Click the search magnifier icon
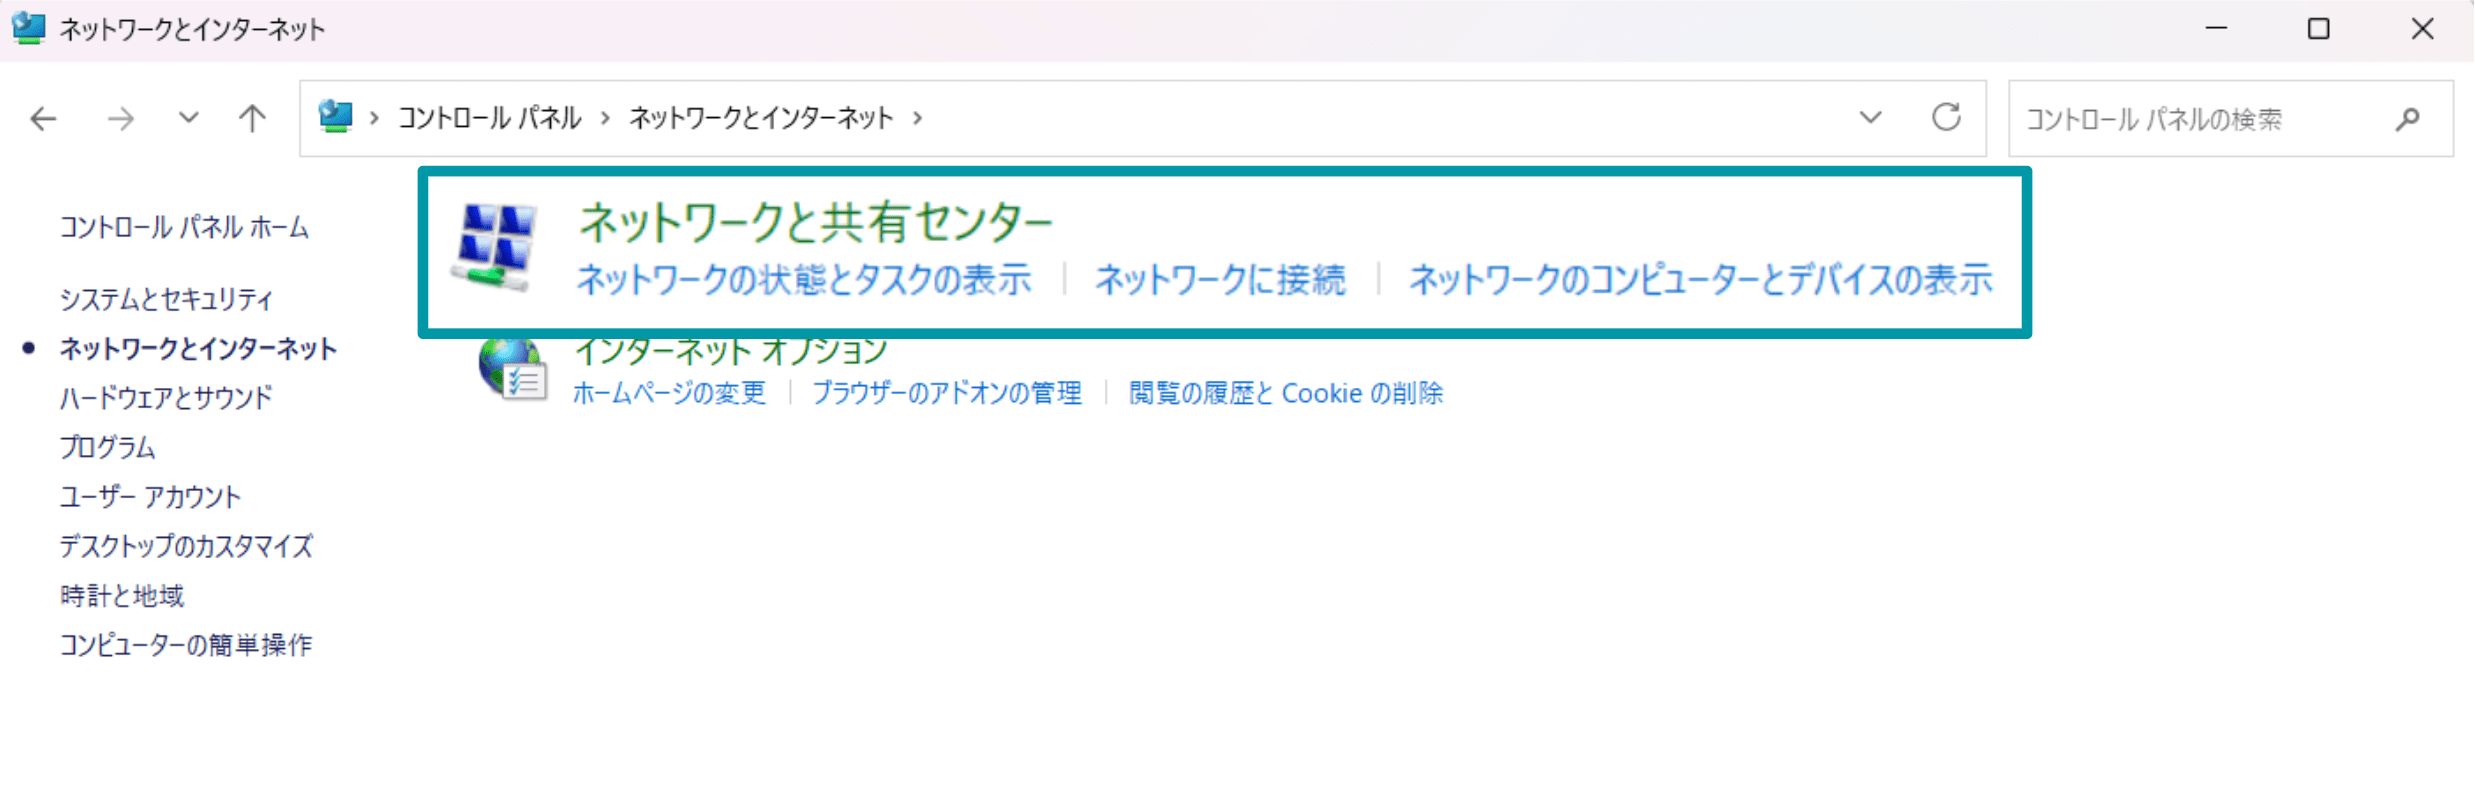The height and width of the screenshot is (801, 2475). 2408,119
